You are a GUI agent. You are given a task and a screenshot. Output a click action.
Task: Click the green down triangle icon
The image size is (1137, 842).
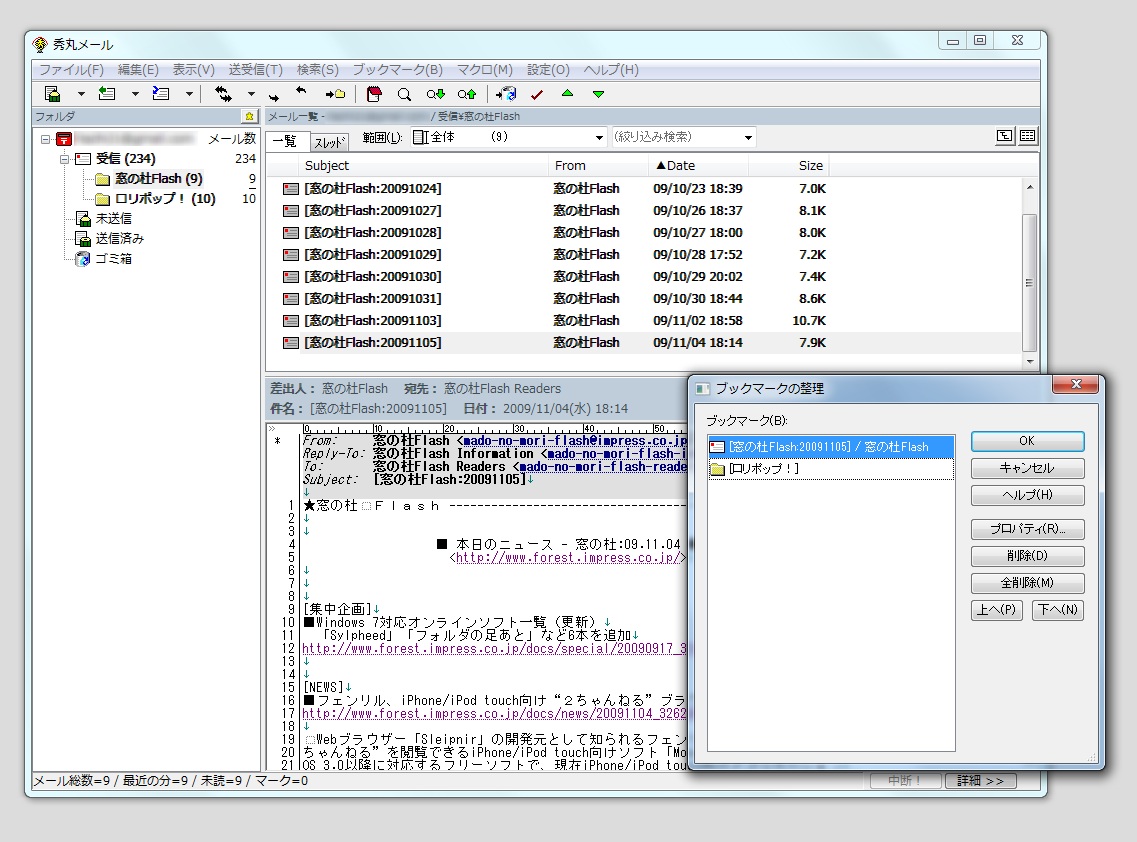click(598, 94)
